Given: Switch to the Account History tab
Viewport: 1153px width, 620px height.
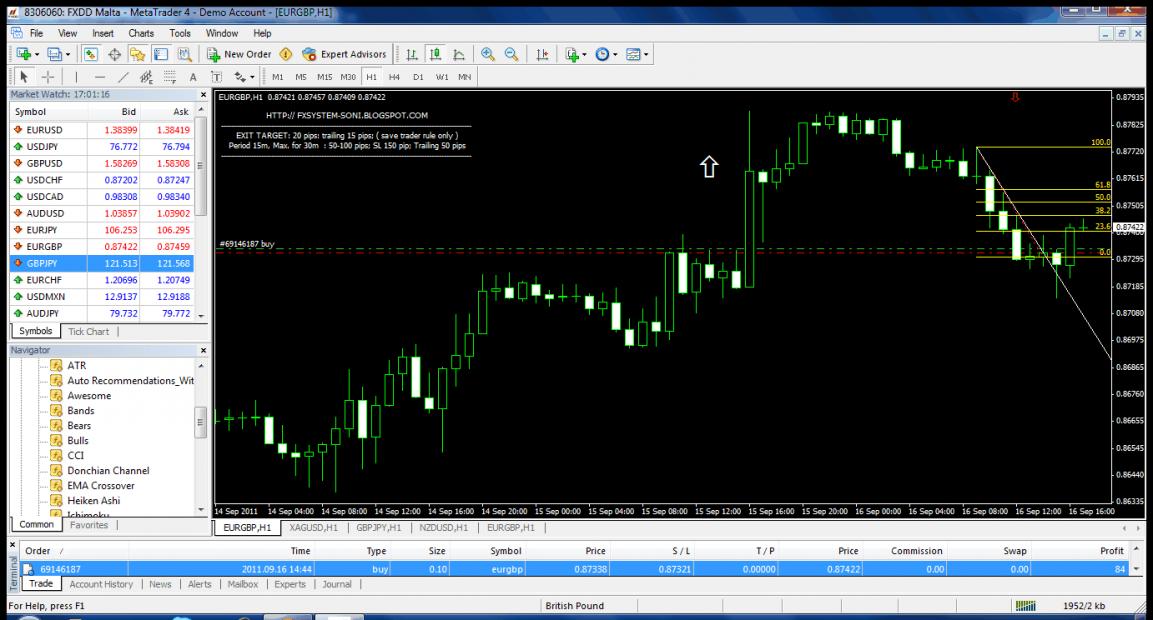Looking at the screenshot, I should coord(103,584).
